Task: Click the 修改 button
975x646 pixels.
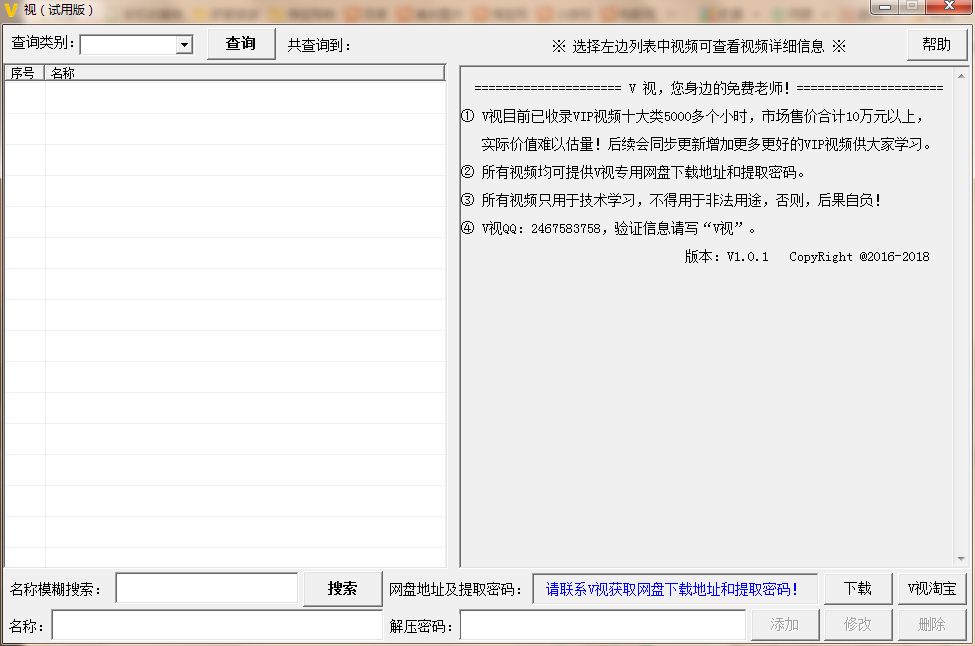Action: click(x=858, y=624)
